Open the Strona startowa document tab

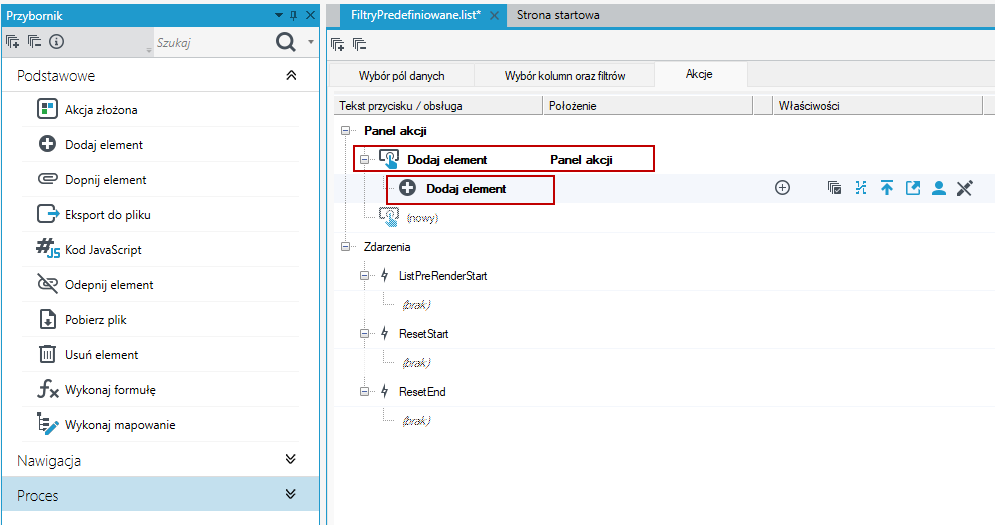[558, 15]
